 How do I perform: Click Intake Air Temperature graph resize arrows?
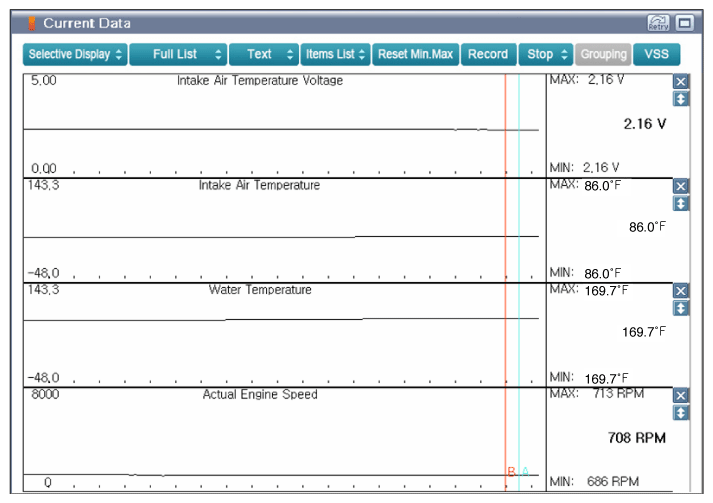(x=681, y=203)
